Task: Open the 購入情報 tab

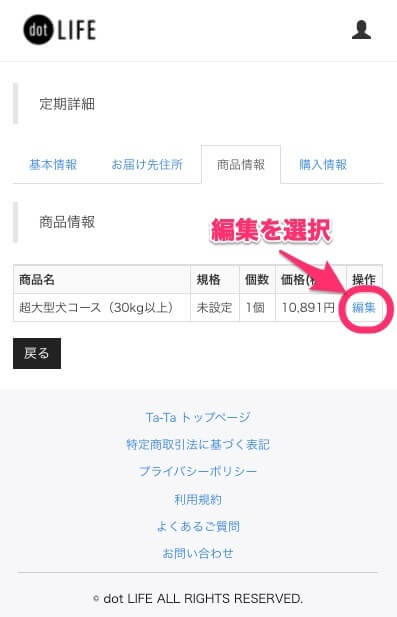Action: 323,164
